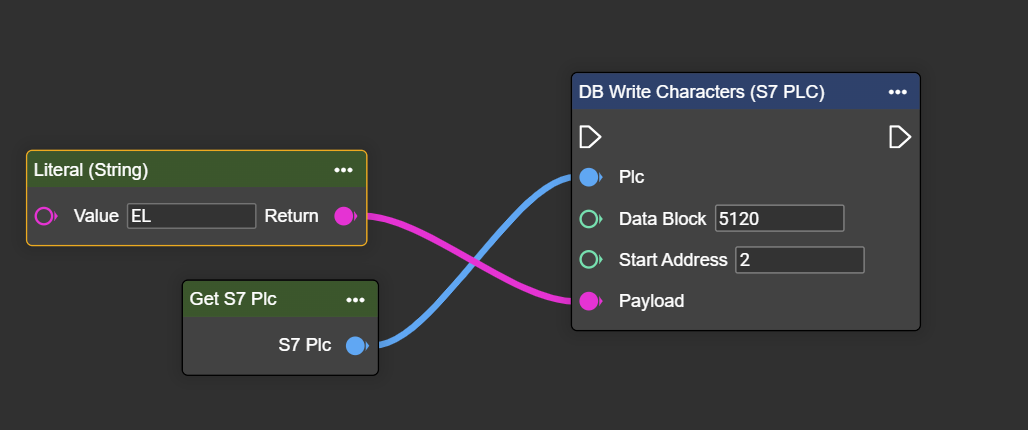Click the Start Address field showing 2
Image resolution: width=1028 pixels, height=430 pixels.
799,260
